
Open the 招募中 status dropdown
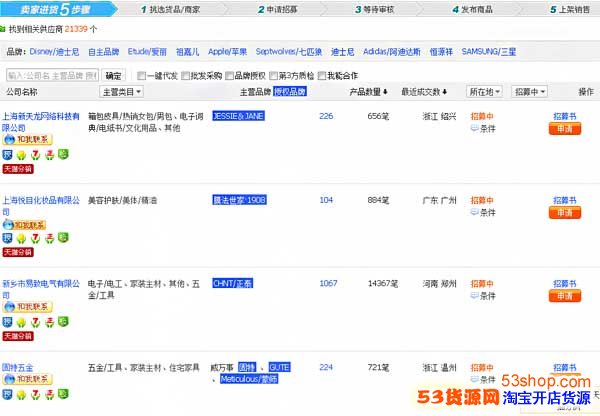tap(529, 92)
